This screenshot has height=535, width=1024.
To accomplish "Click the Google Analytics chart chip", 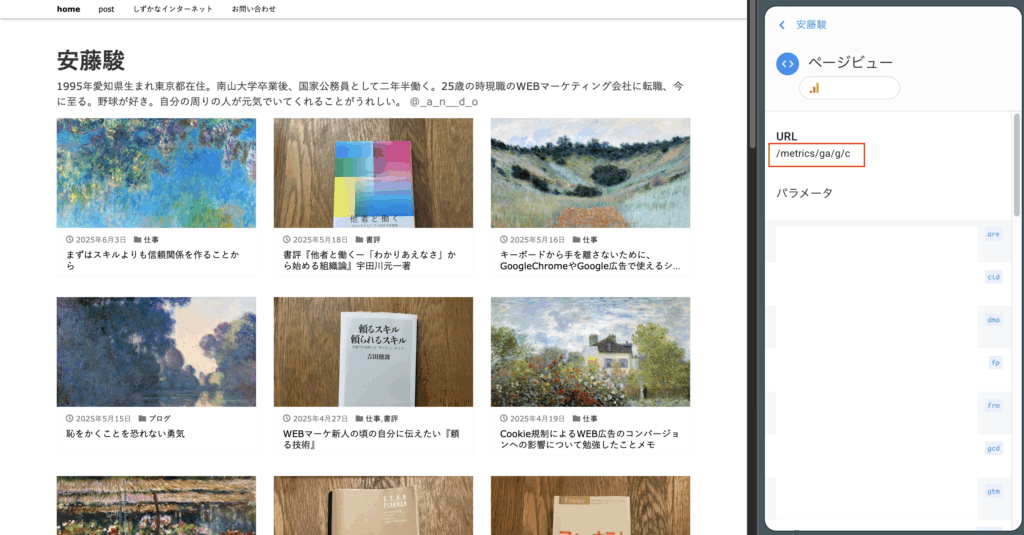I will (x=849, y=88).
